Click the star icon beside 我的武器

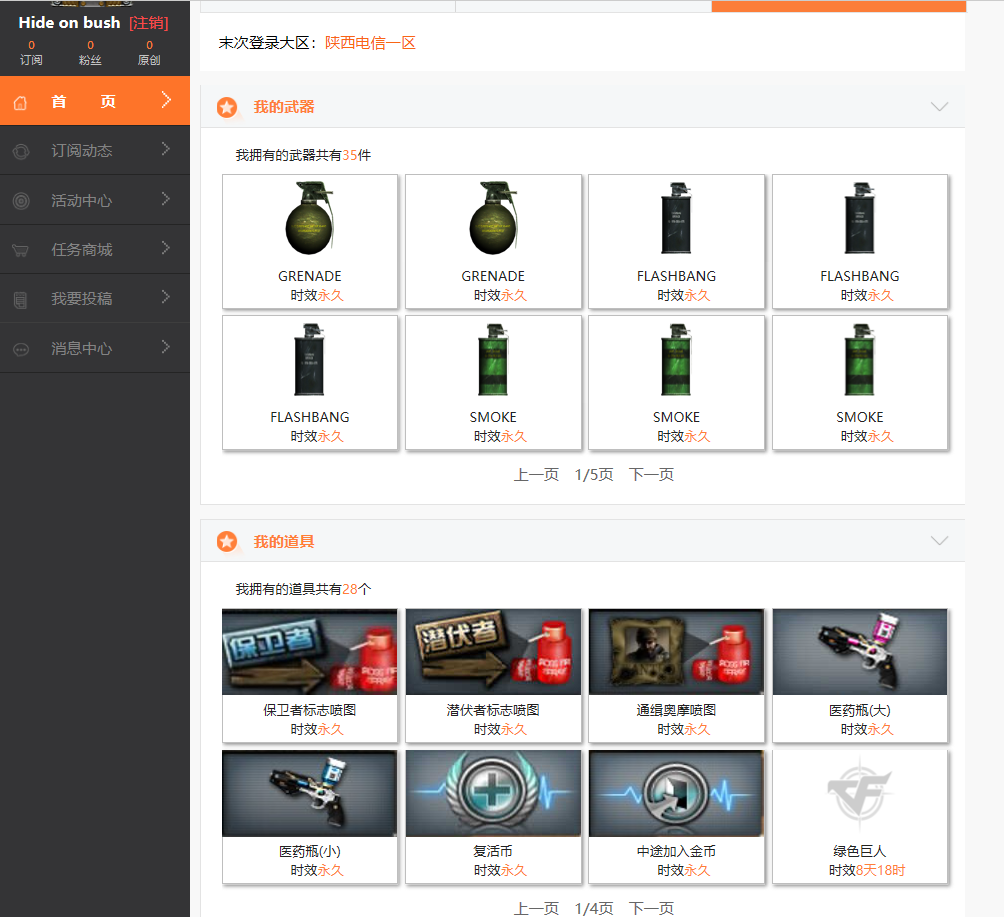(227, 107)
